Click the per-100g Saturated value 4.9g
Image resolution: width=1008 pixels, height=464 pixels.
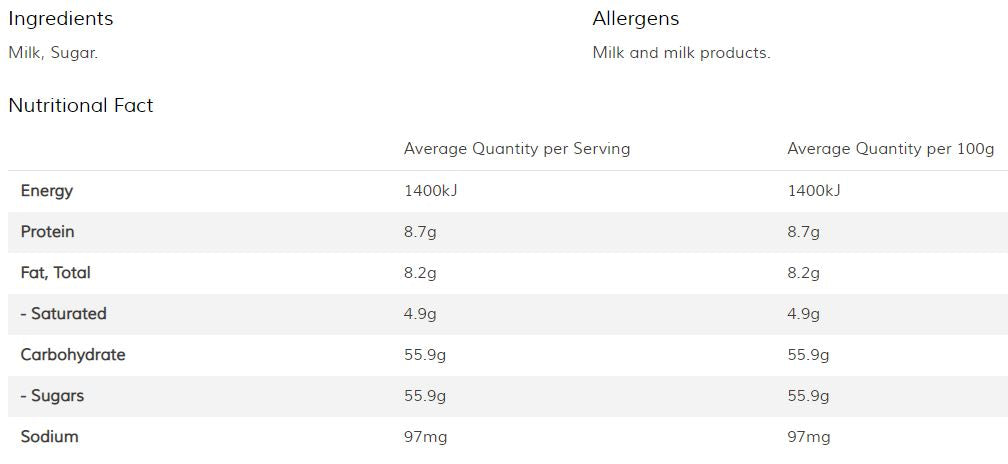pyautogui.click(x=803, y=314)
